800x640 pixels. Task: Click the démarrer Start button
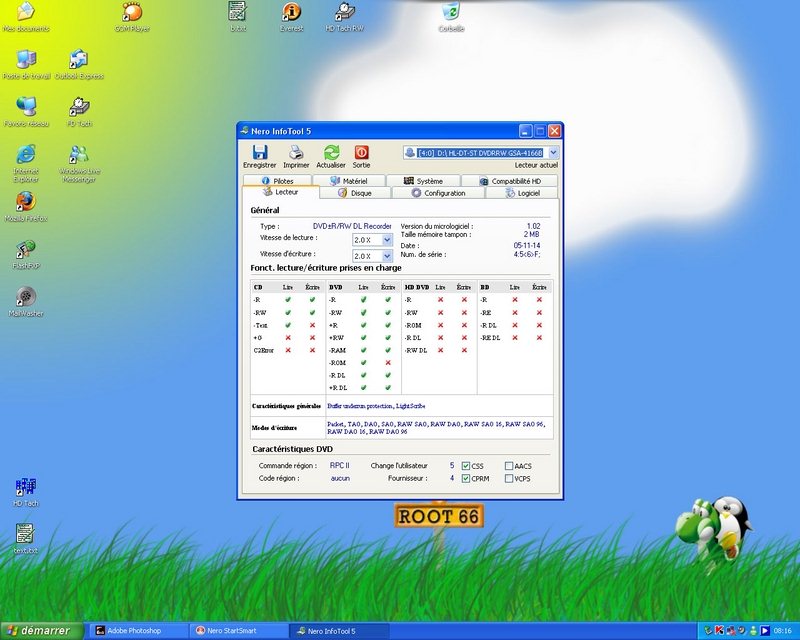(42, 631)
